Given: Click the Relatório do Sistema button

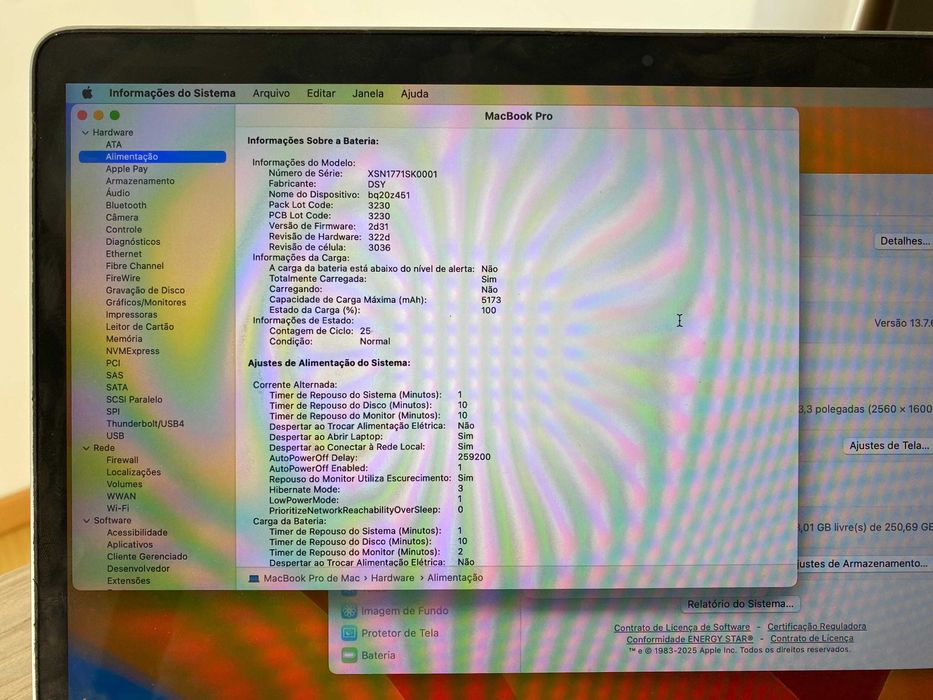Looking at the screenshot, I should point(741,604).
